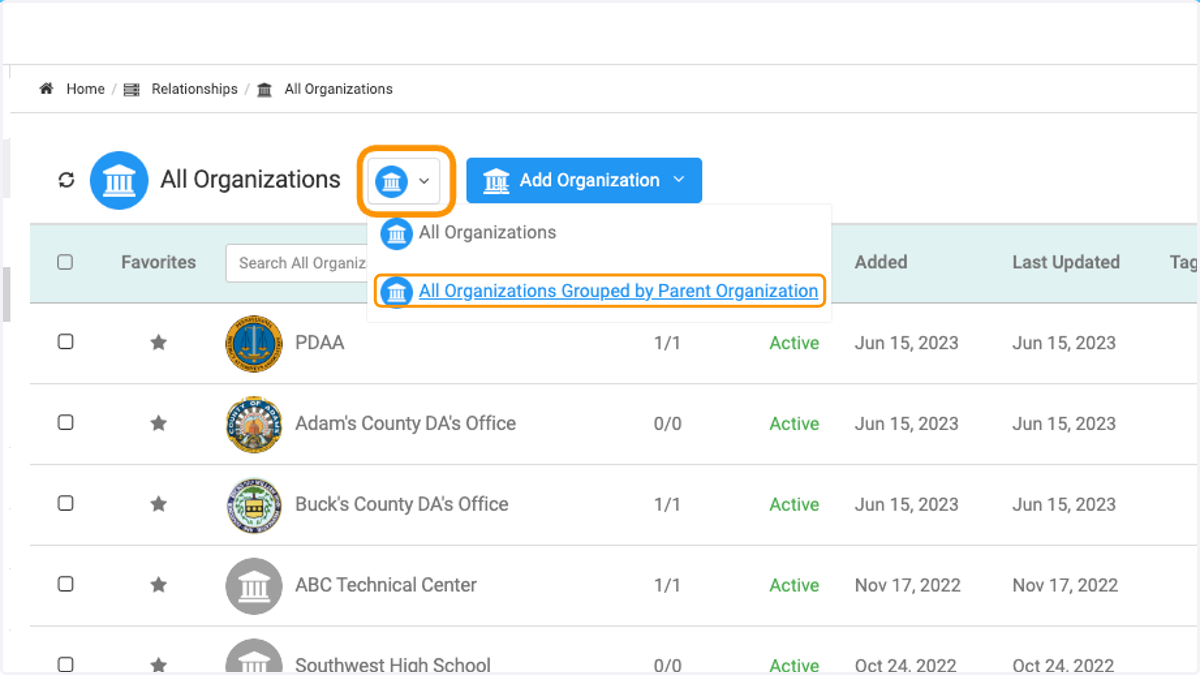1200x675 pixels.
Task: Sort by the Favorites column header
Action: coord(158,262)
